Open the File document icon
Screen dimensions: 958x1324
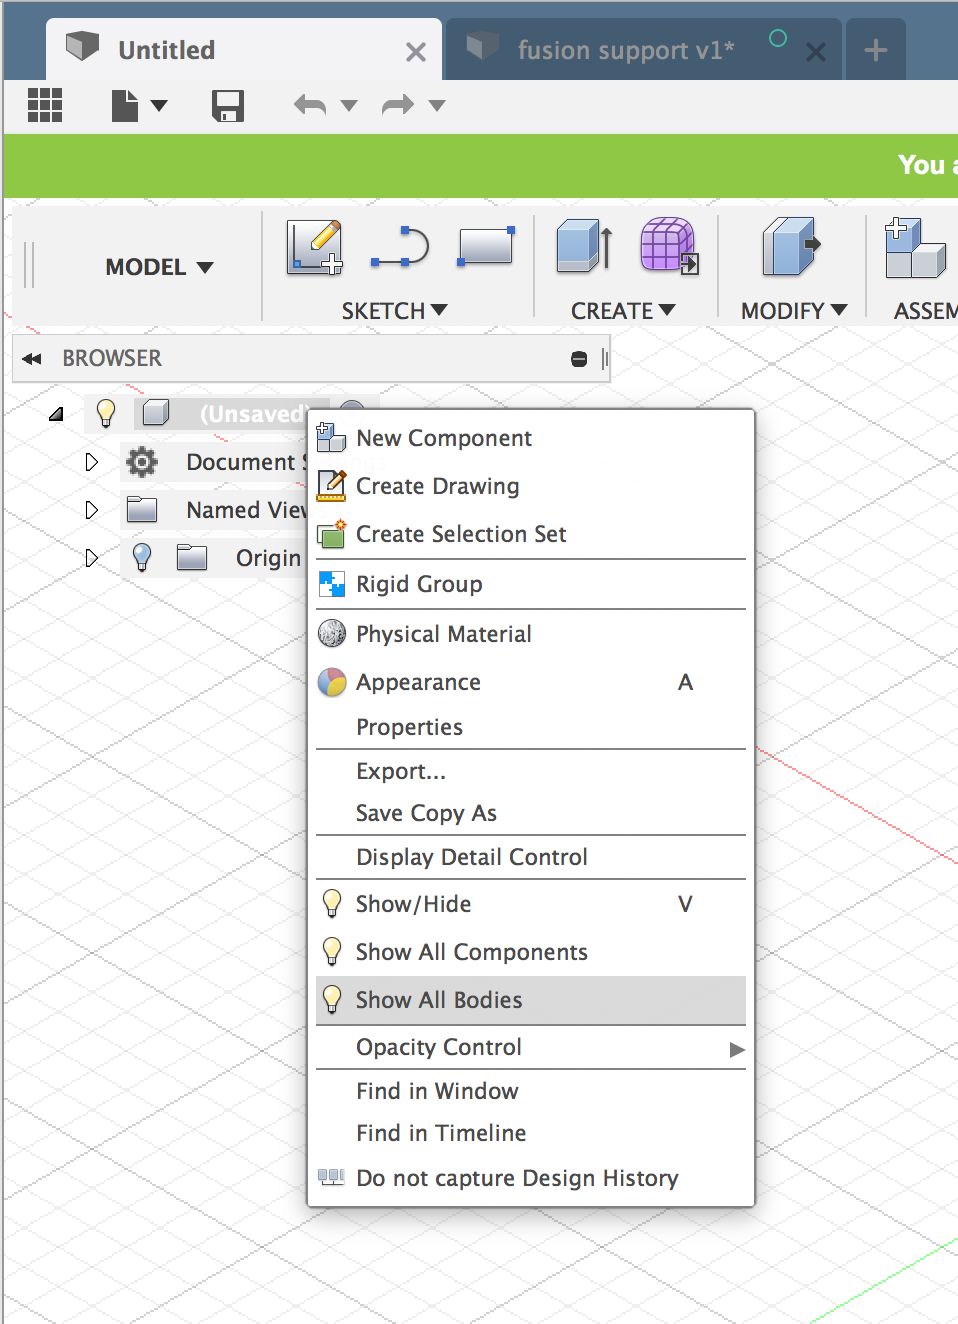coord(125,105)
